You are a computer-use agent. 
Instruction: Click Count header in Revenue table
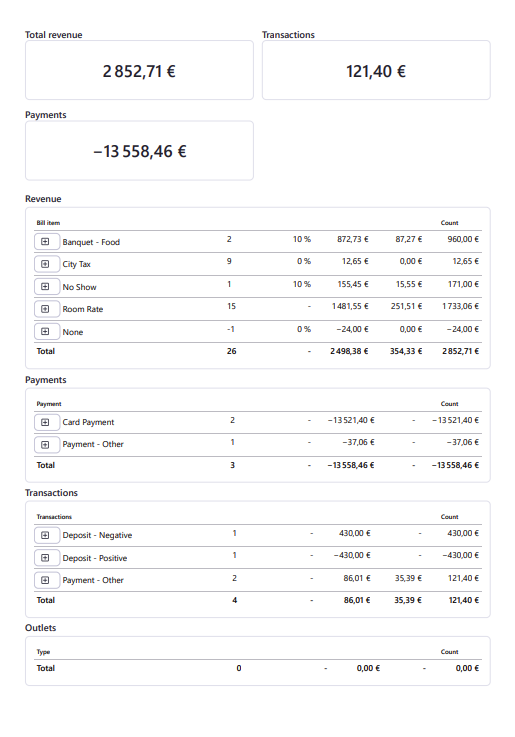click(449, 223)
